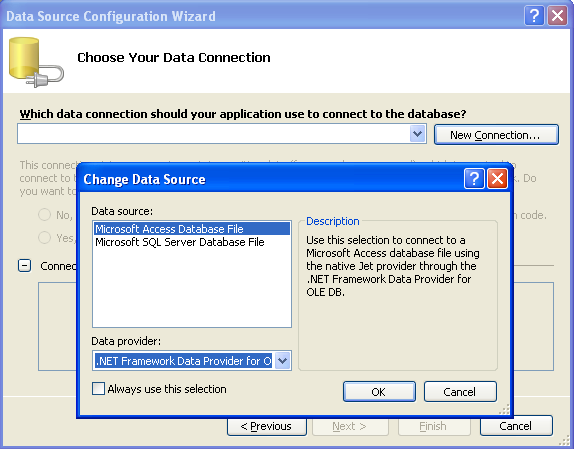Screen dimensions: 574x449
Task: Click the database plug icon in wizard header
Action: (36, 62)
